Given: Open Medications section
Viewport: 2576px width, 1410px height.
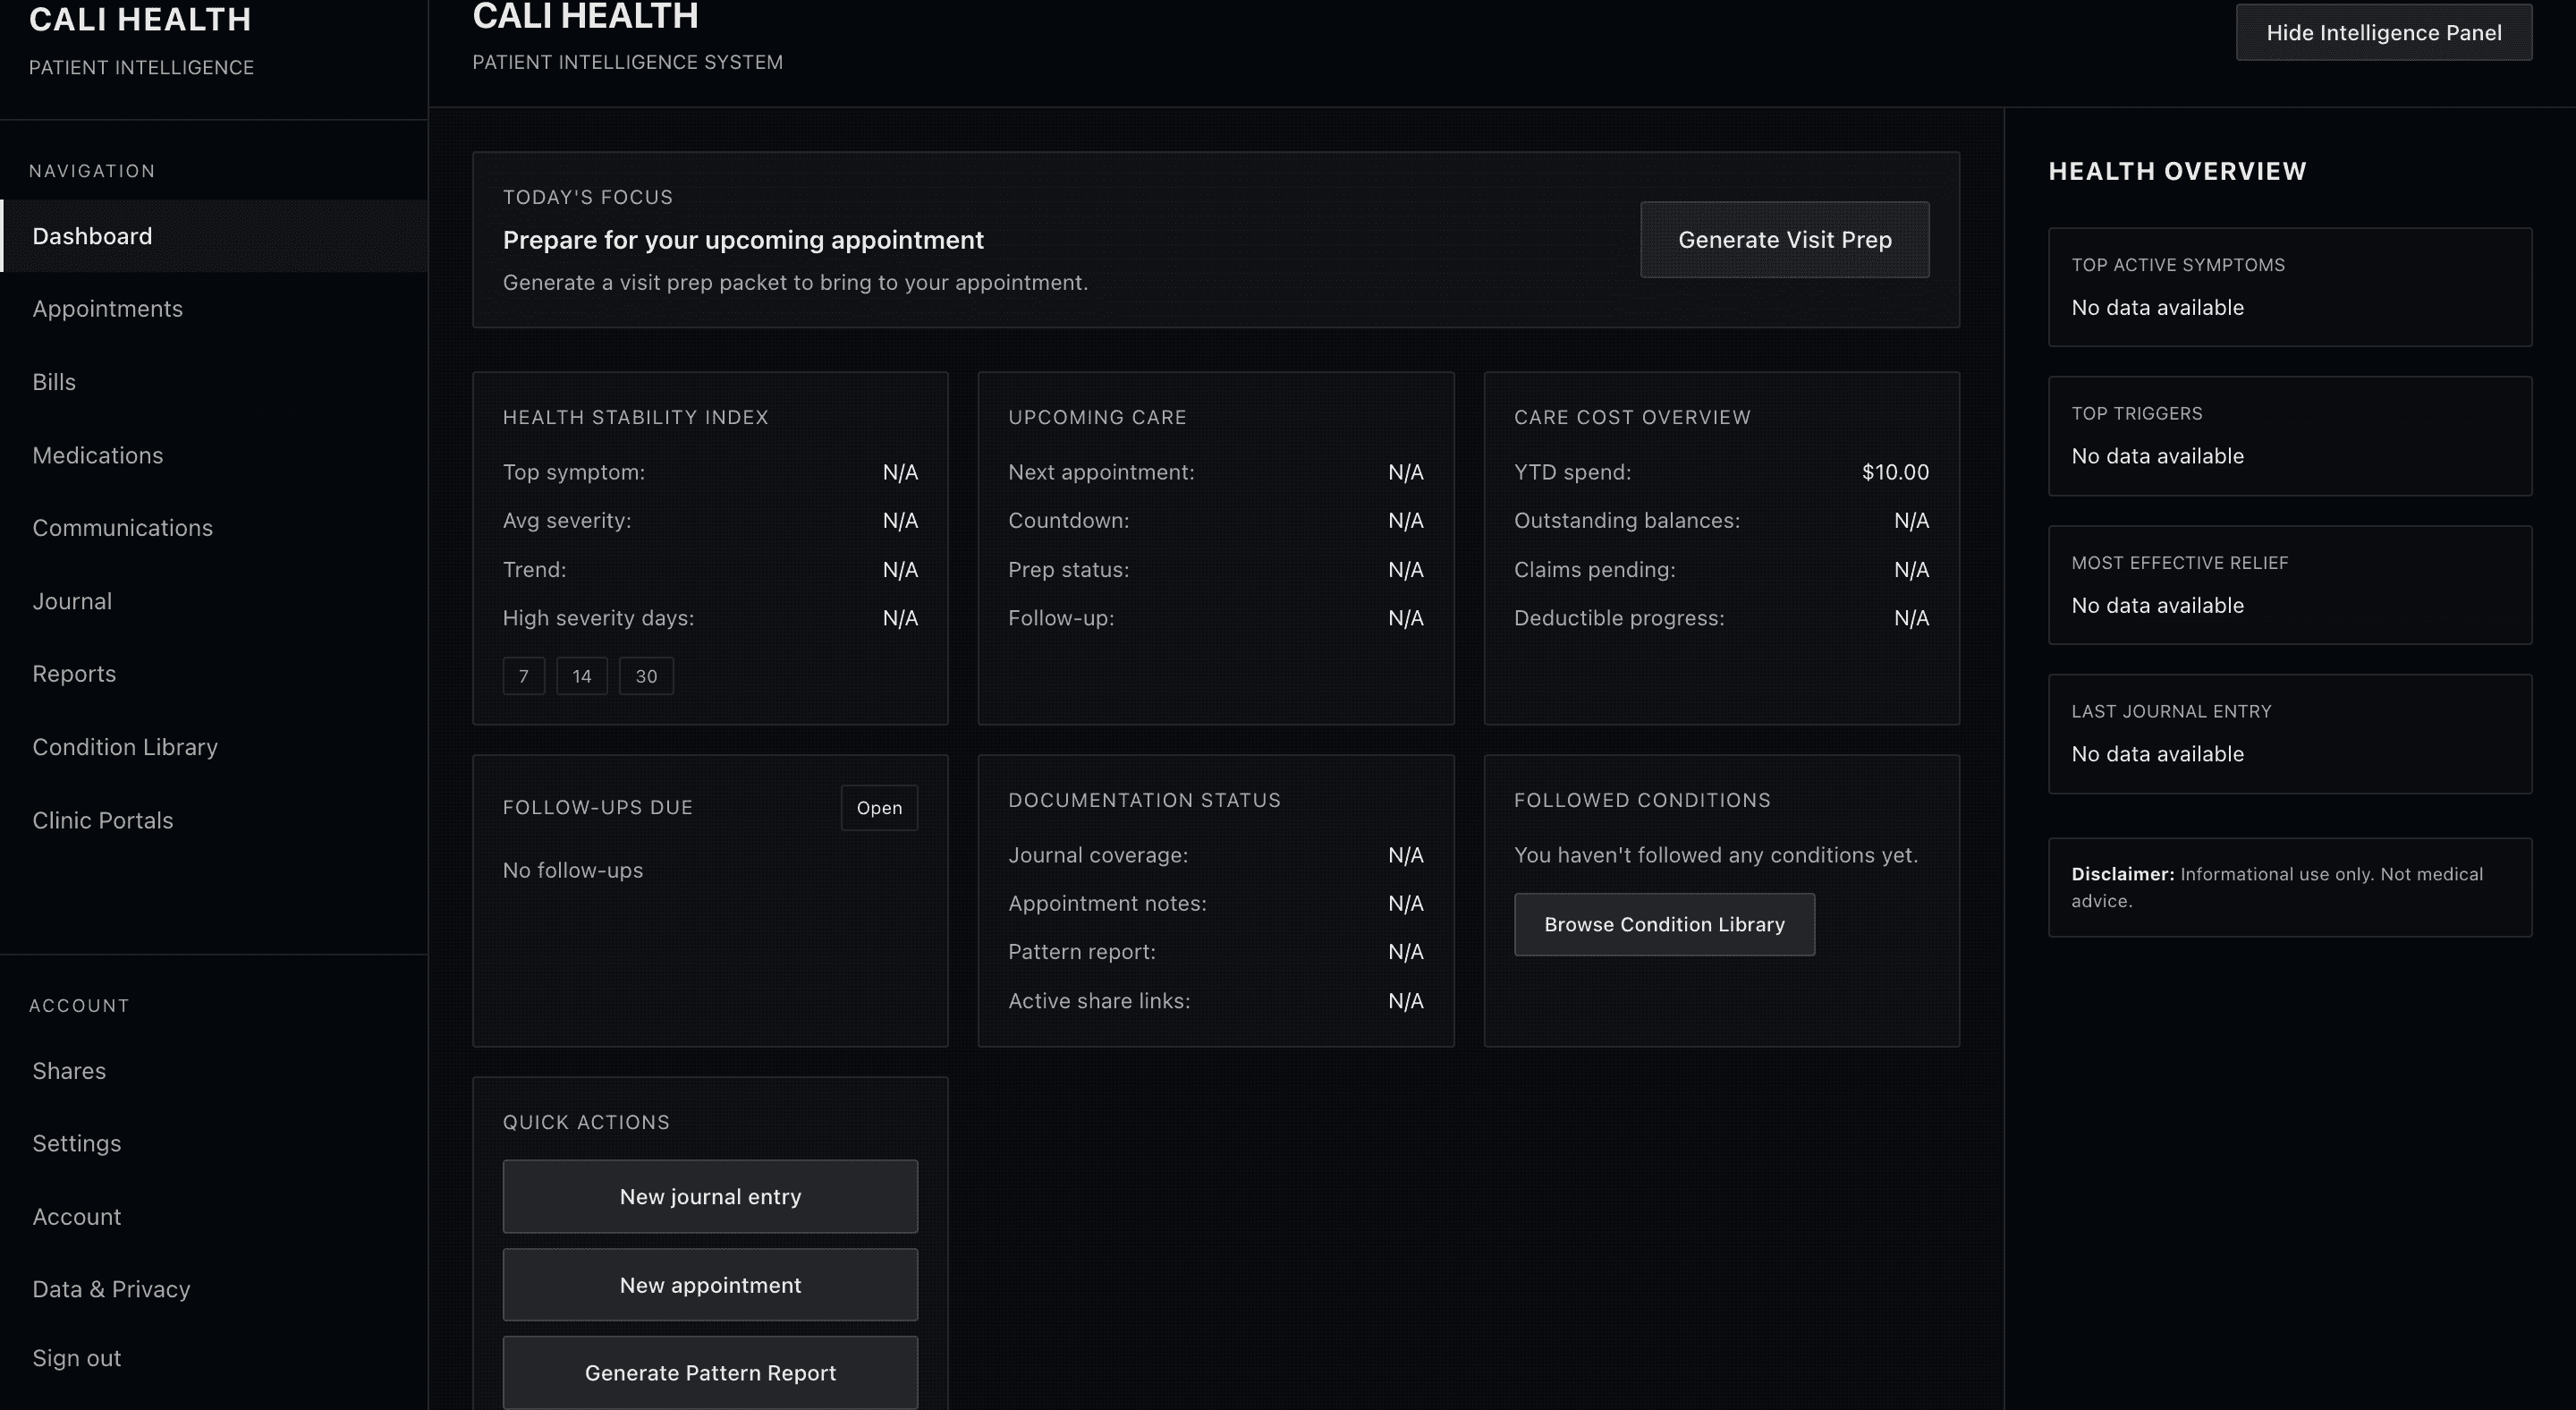Looking at the screenshot, I should tap(97, 455).
